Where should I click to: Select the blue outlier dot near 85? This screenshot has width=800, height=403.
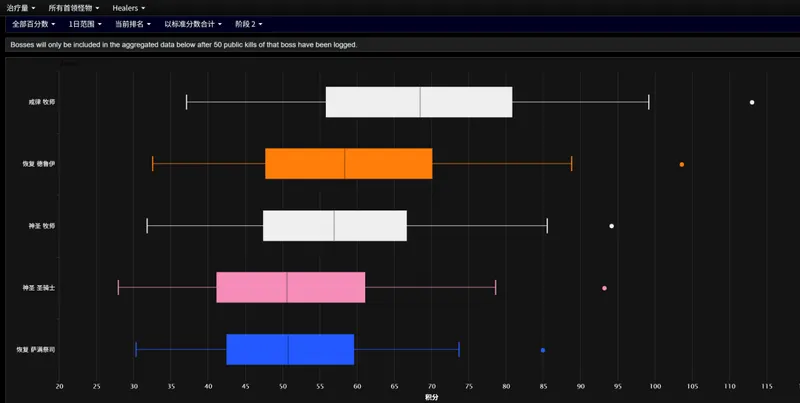pyautogui.click(x=543, y=350)
